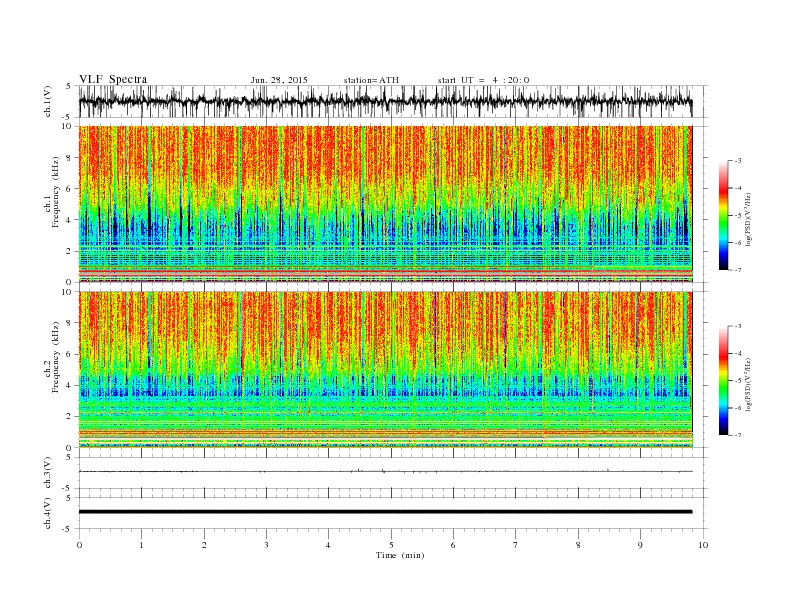This screenshot has width=792, height=612.
Task: Click the "ch.1(V)" waveform axis label
Action: point(48,101)
